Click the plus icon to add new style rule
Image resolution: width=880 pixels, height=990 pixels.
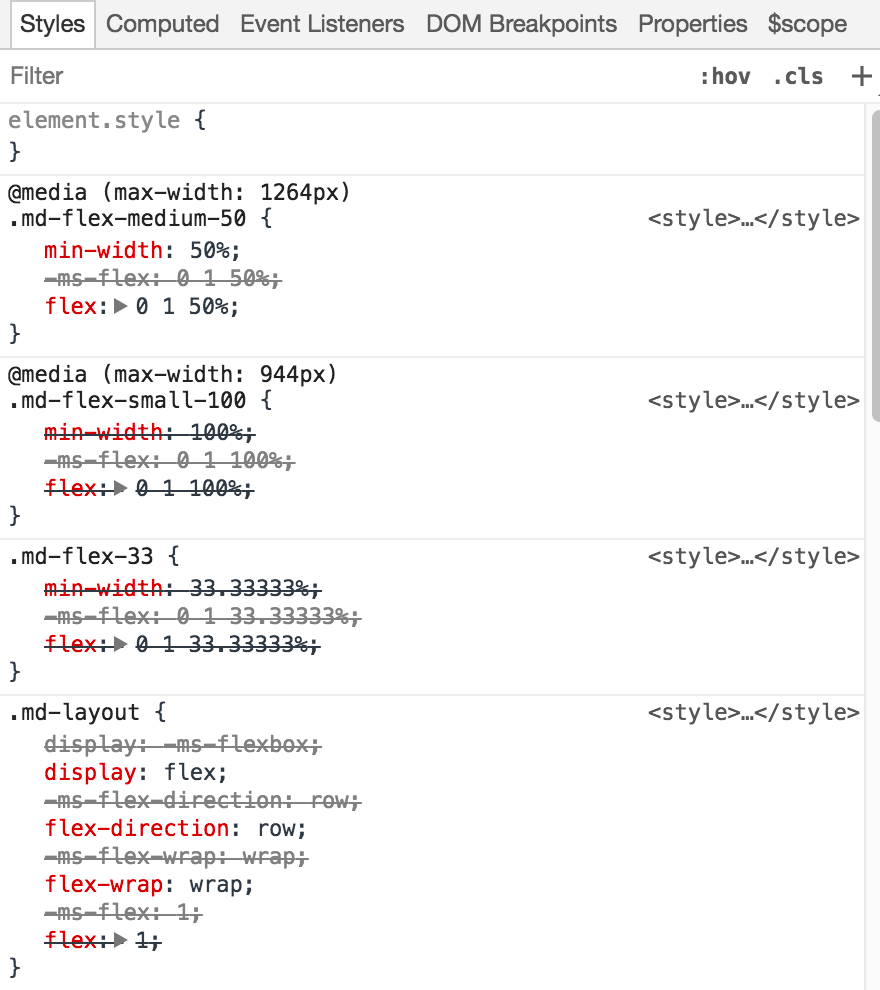(862, 76)
